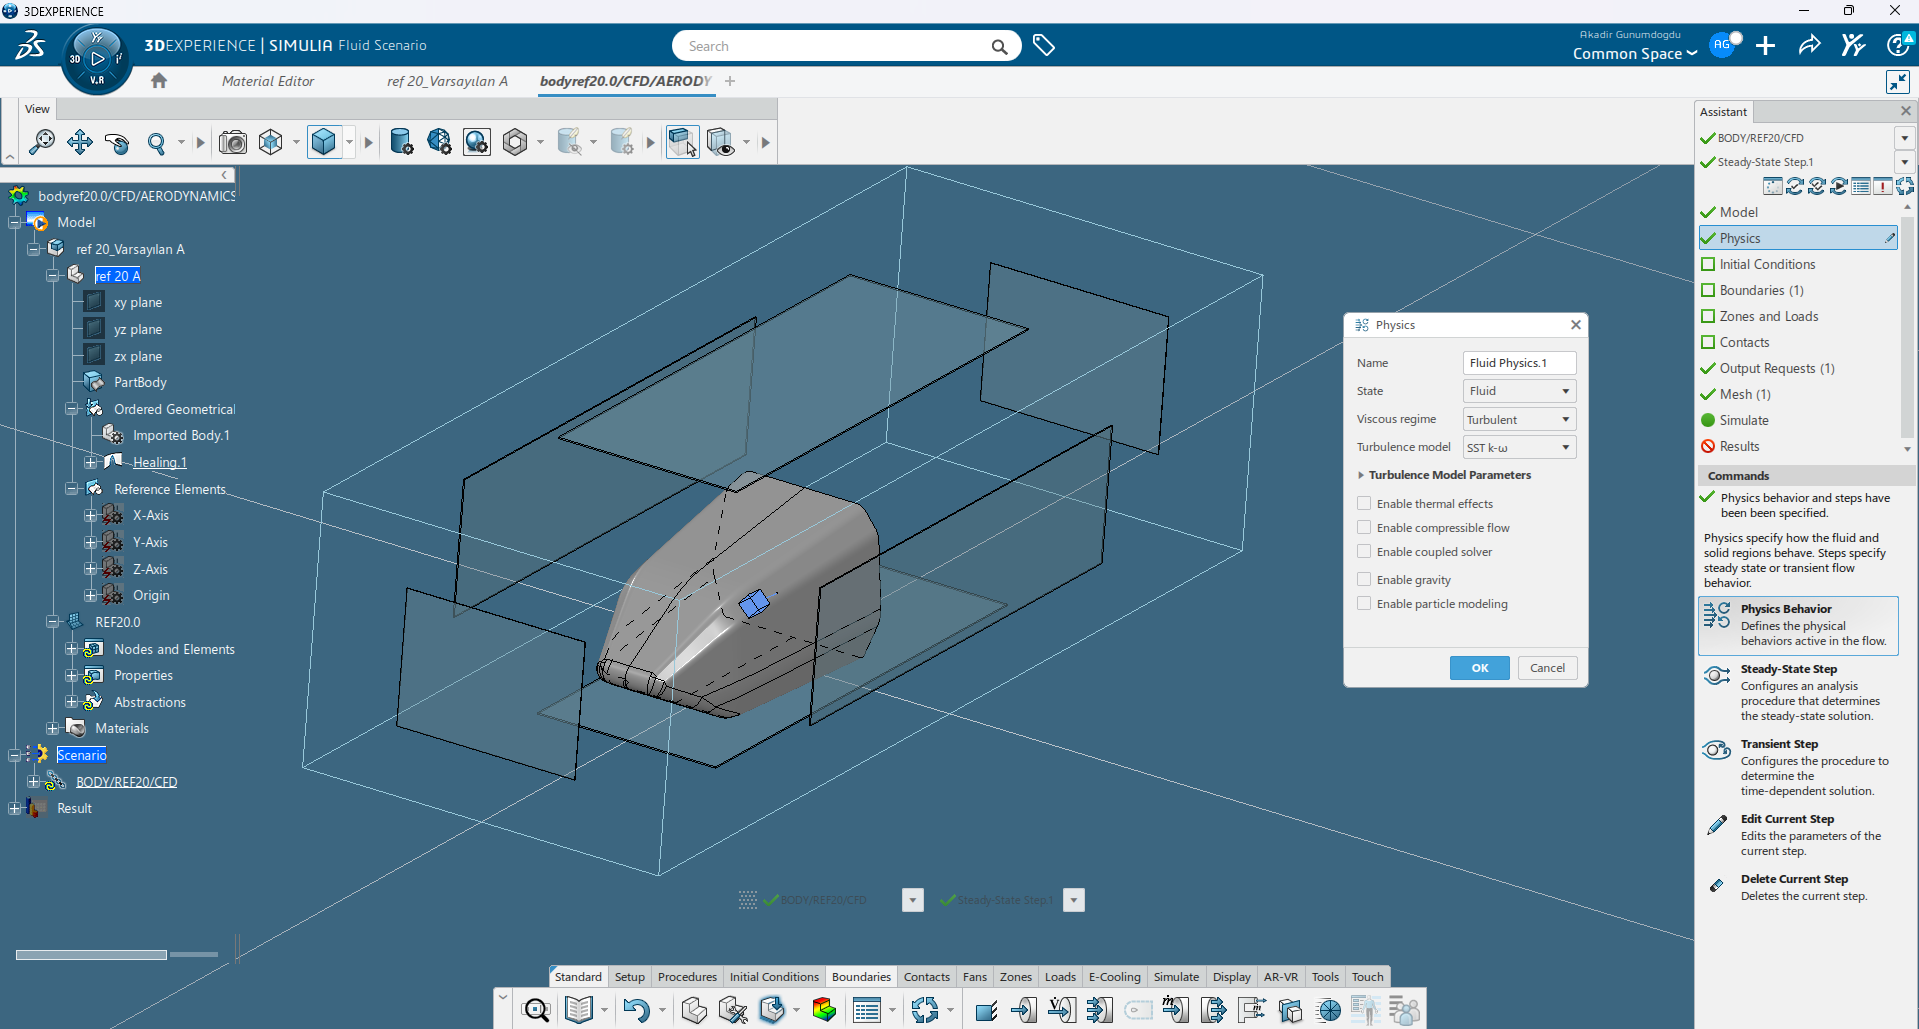Close the Assistant panel
The width and height of the screenshot is (1919, 1029).
1906,111
